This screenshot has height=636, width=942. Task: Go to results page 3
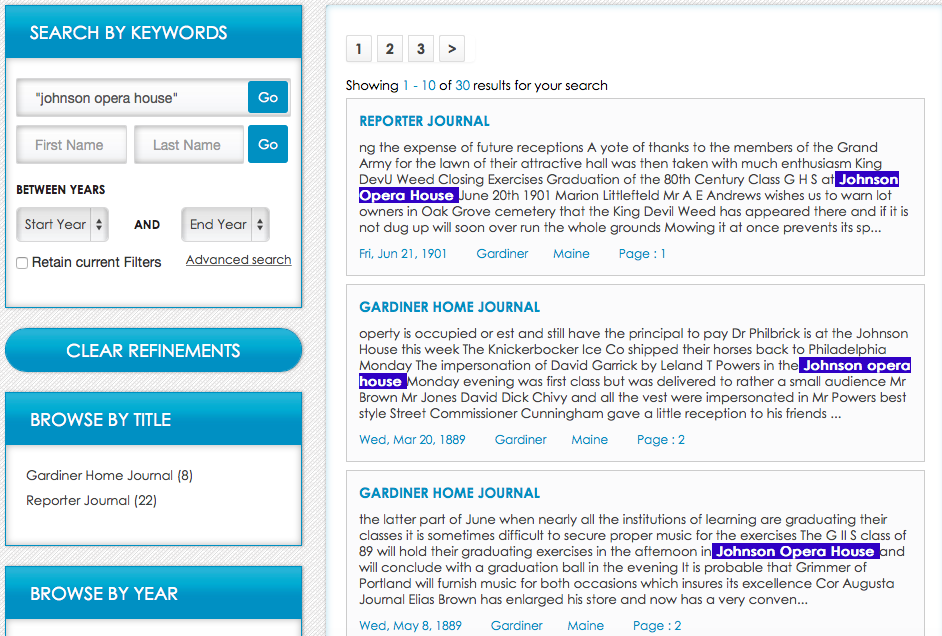pos(421,49)
